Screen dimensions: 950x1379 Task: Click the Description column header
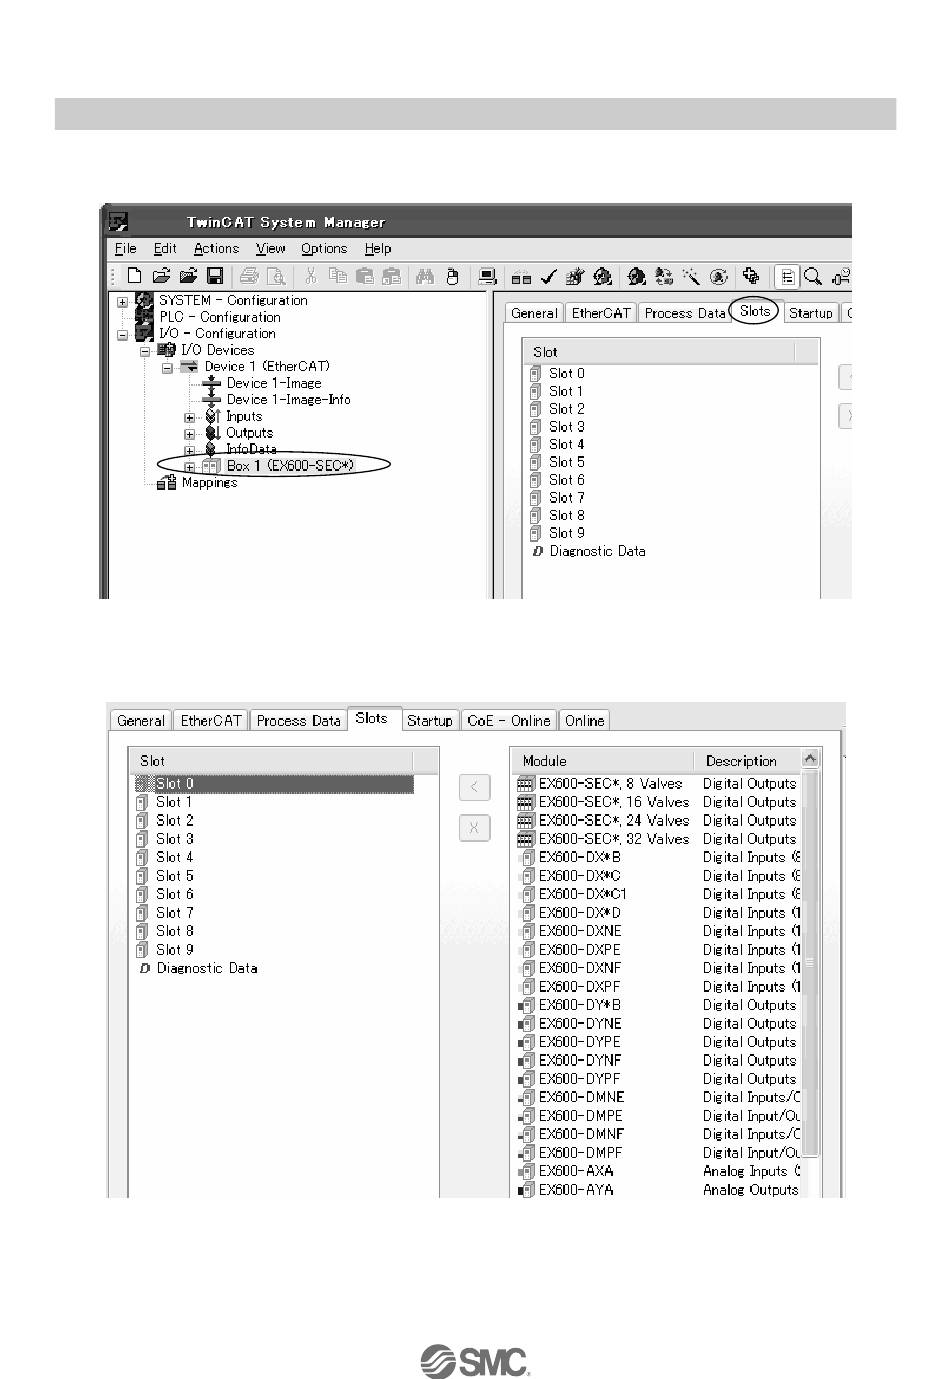[748, 761]
